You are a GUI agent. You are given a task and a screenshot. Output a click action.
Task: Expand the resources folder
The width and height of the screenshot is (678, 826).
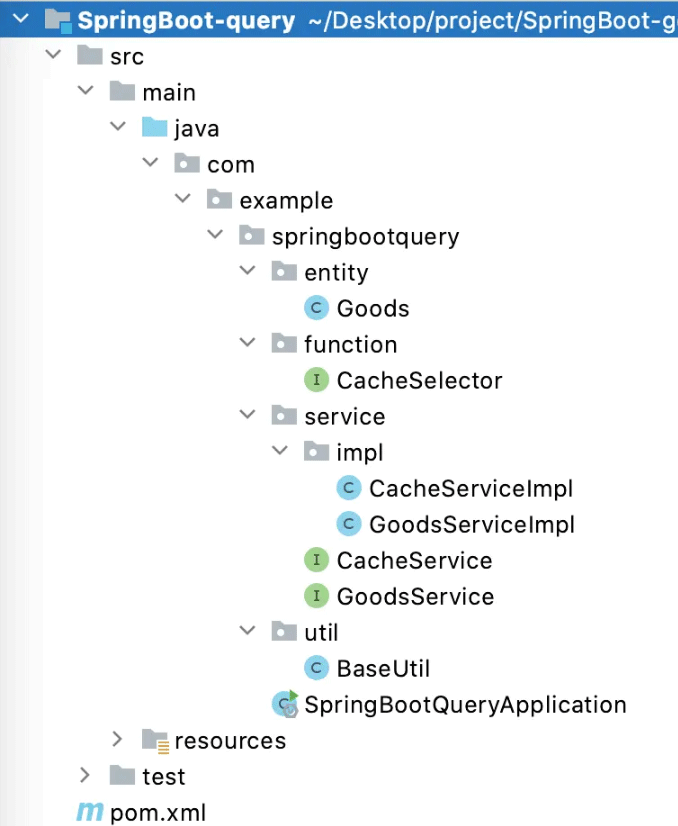(x=119, y=740)
